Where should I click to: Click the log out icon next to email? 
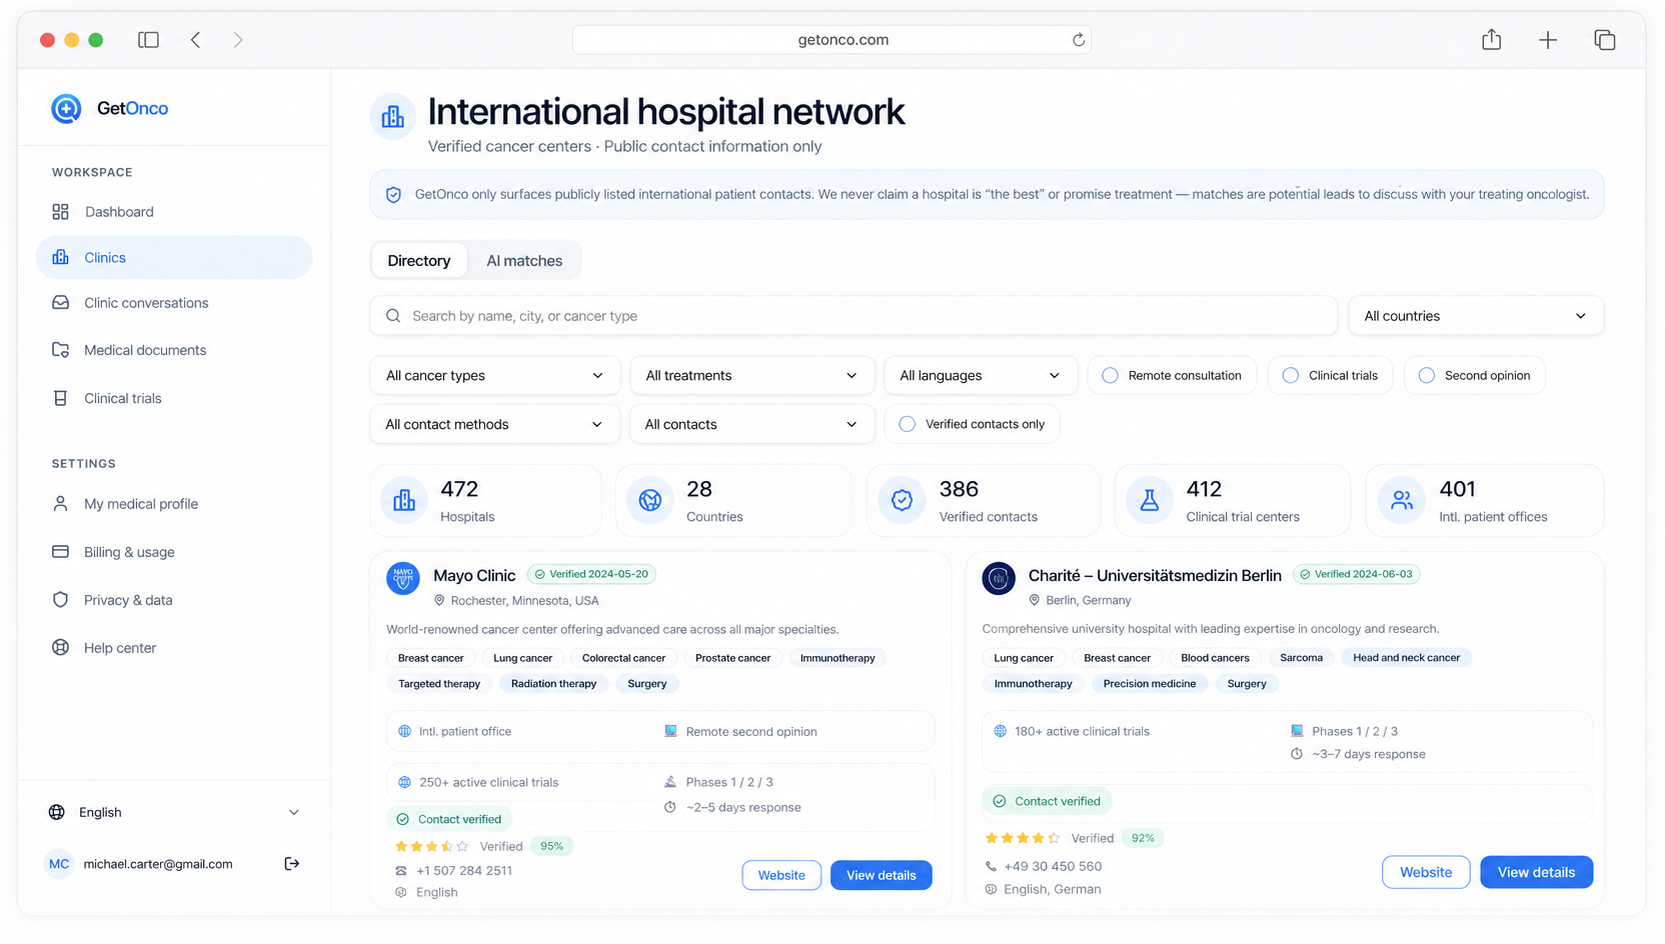[292, 864]
